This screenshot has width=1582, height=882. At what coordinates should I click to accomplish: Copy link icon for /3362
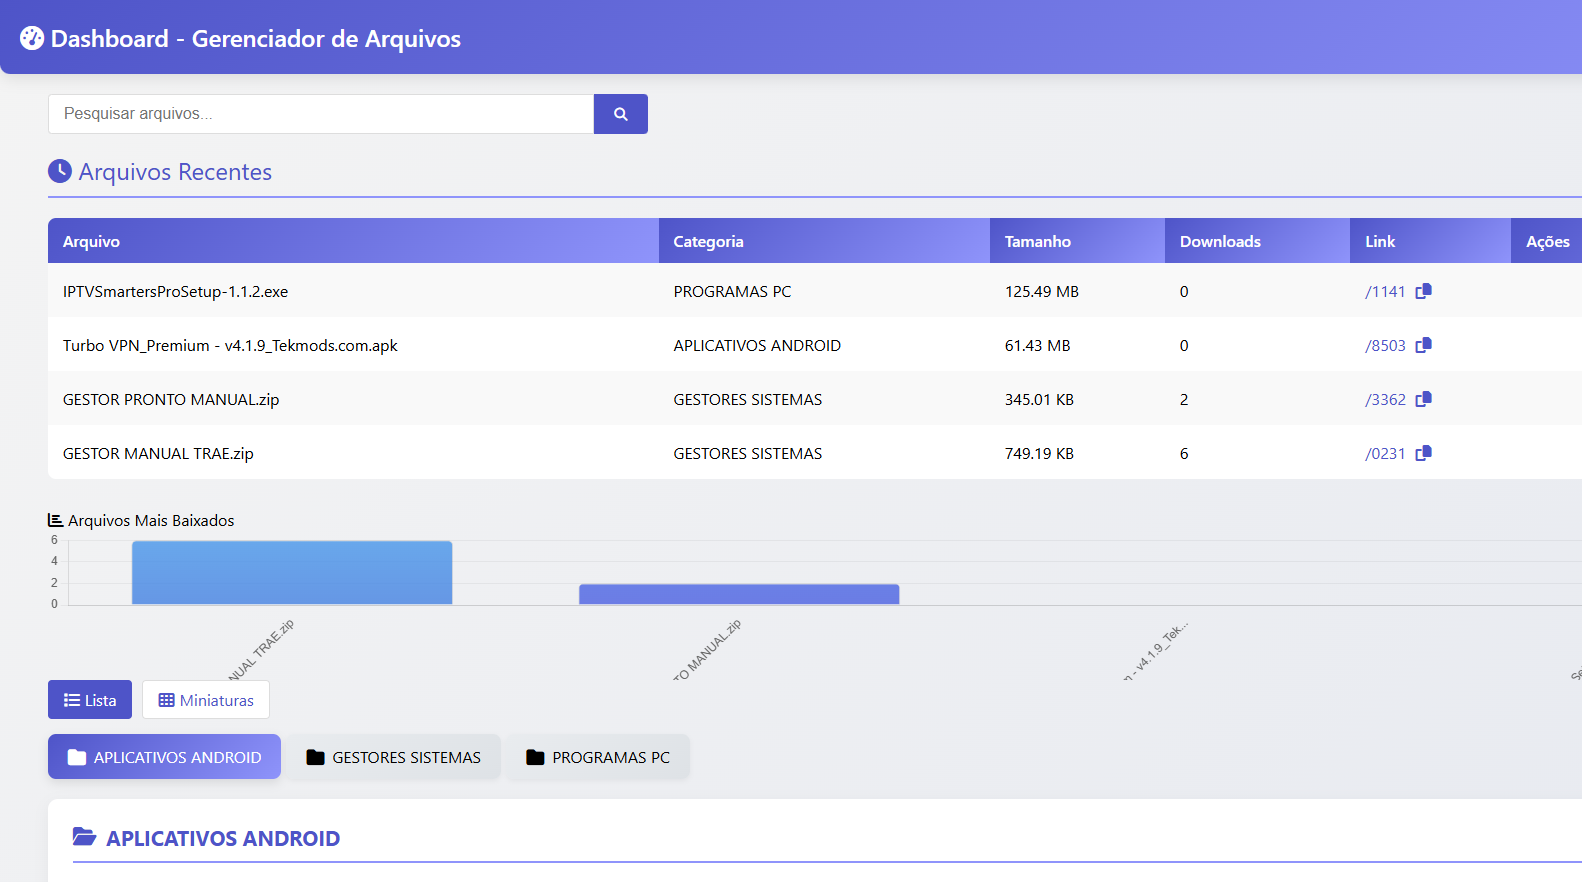coord(1424,399)
